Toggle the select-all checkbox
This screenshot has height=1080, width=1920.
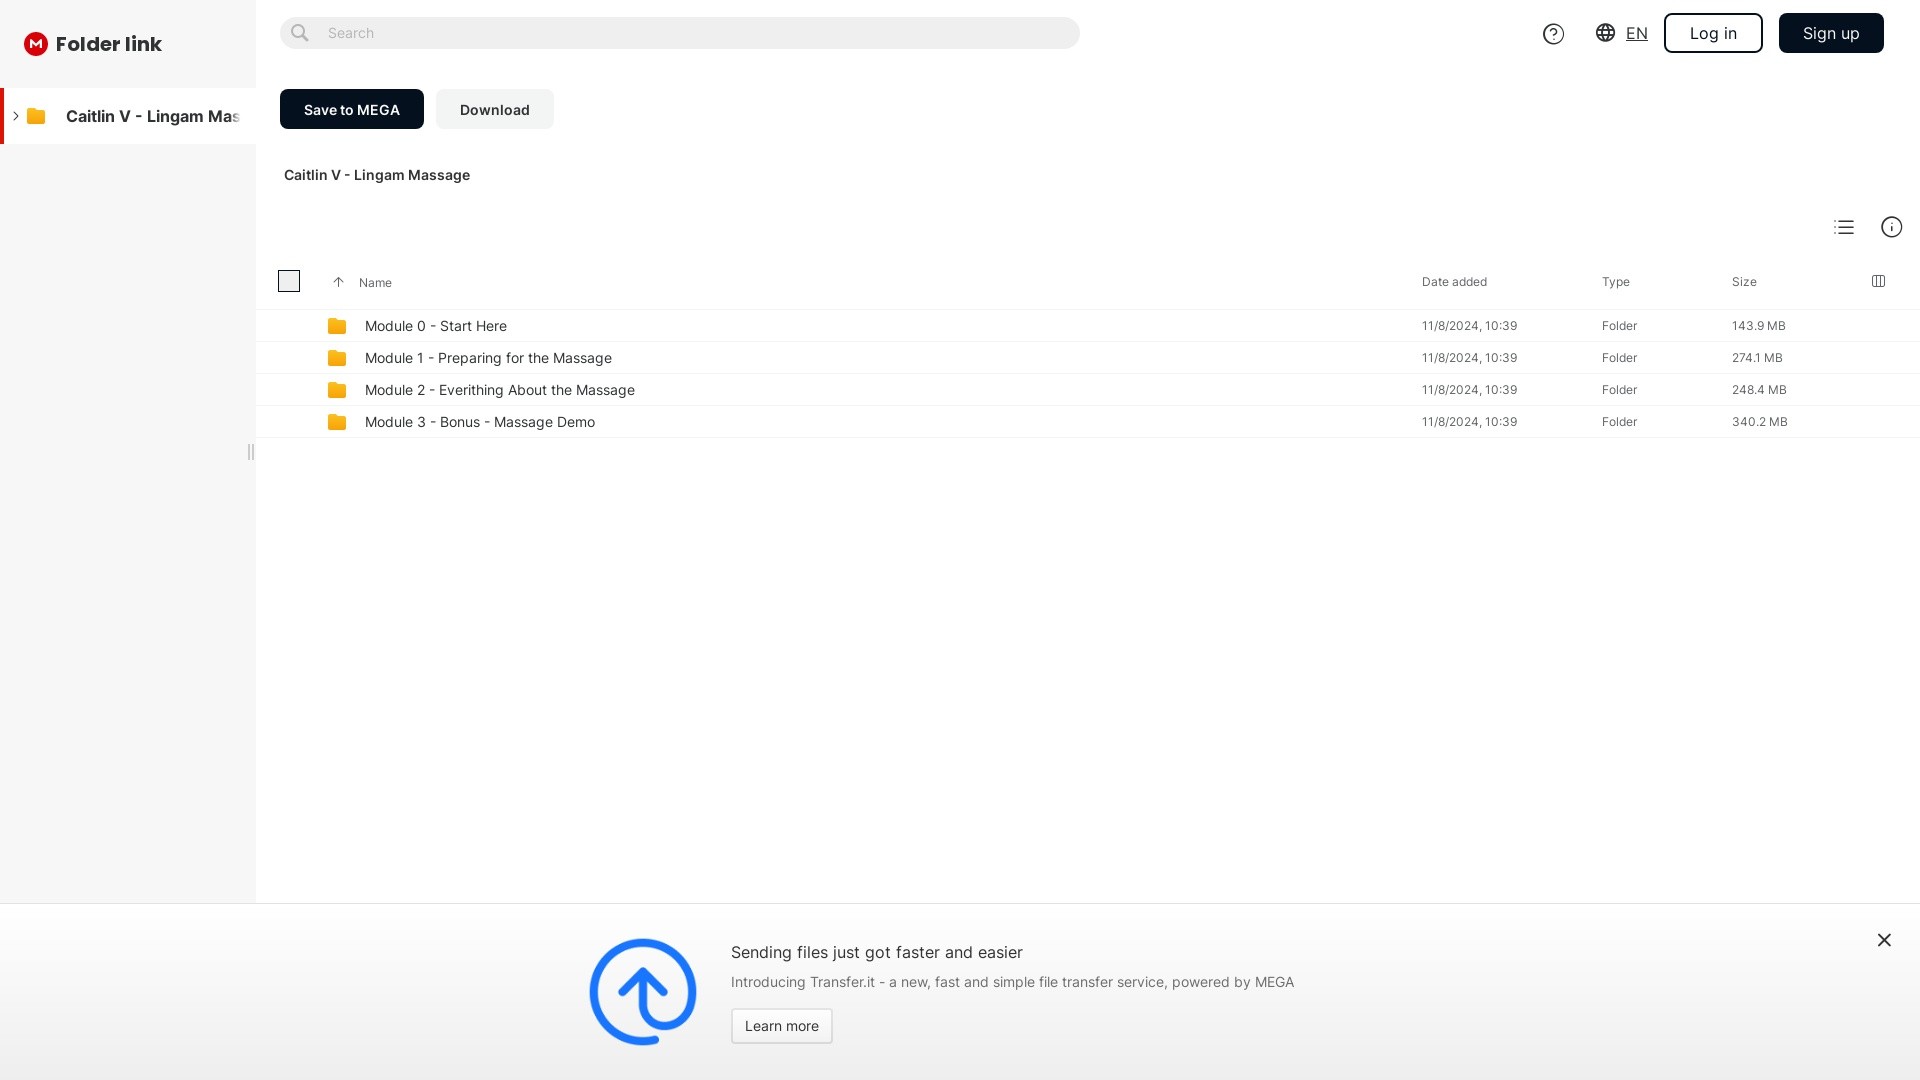click(x=289, y=281)
